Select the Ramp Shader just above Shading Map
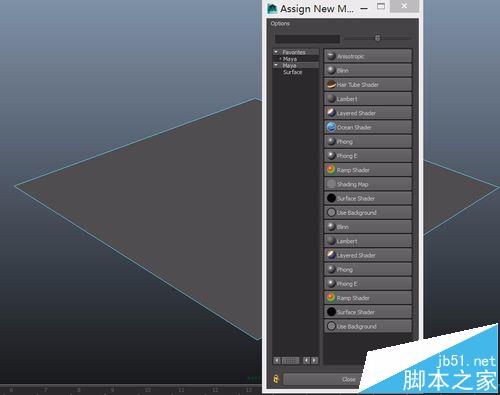 coord(368,170)
